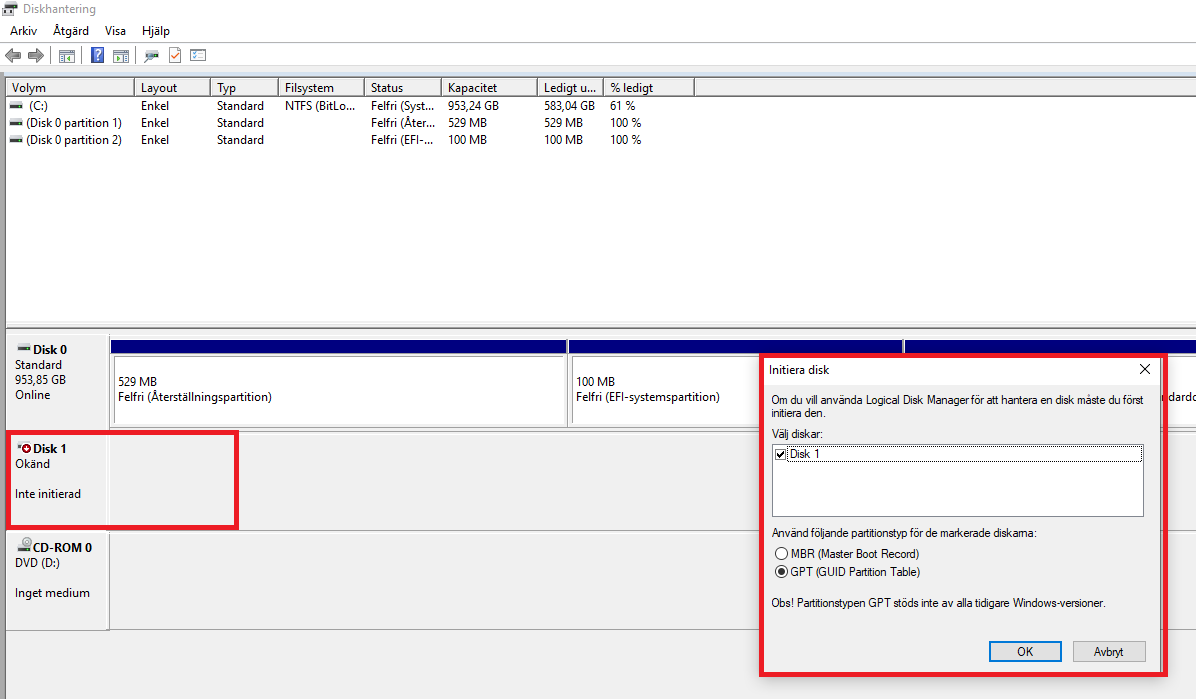Toggle the console tree pane icon
This screenshot has width=1196, height=699.
pos(67,56)
